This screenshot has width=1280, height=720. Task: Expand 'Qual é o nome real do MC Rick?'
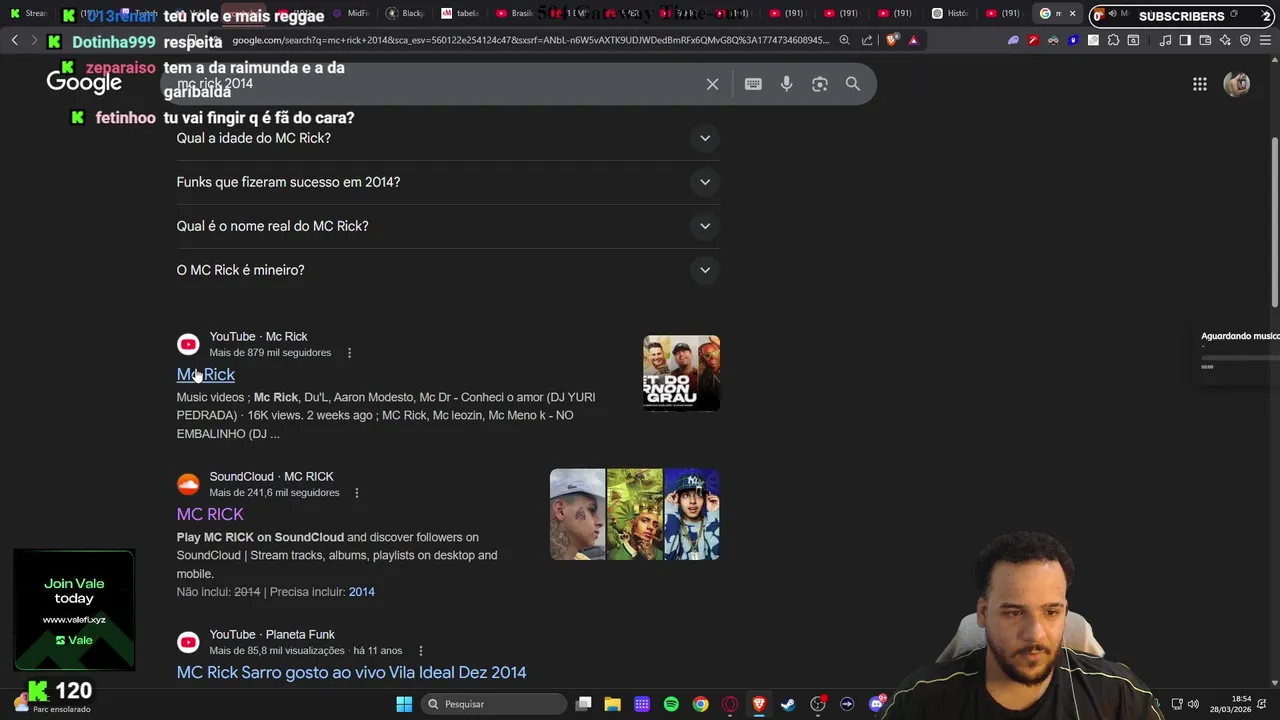point(448,226)
